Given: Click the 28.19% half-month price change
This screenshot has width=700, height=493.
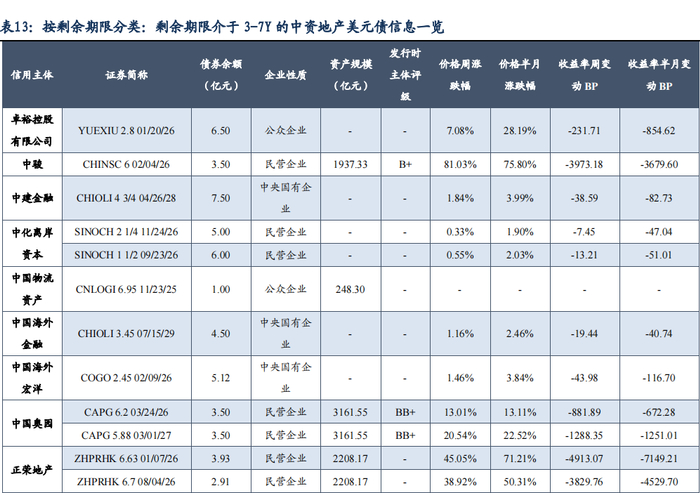Looking at the screenshot, I should (520, 130).
